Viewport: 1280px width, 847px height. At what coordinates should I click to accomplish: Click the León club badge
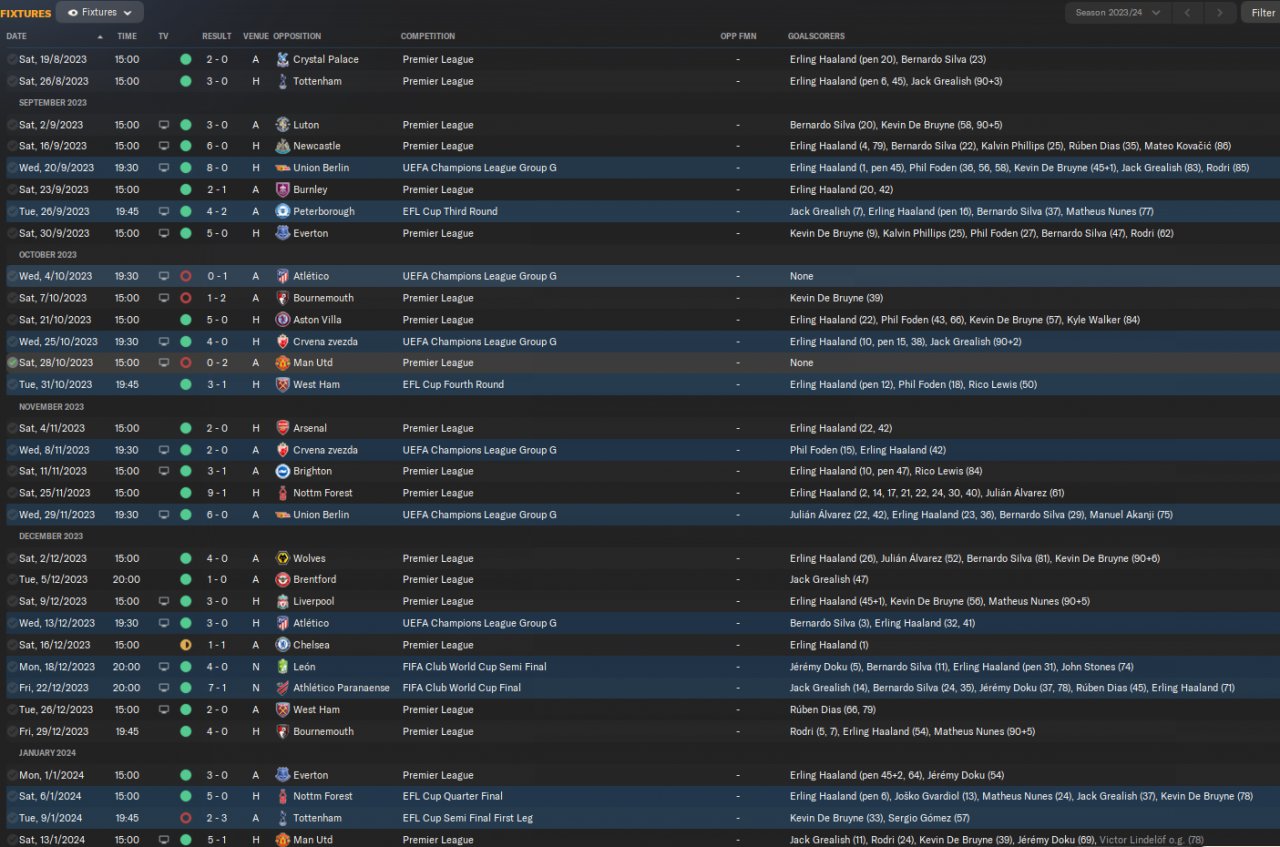(x=283, y=666)
